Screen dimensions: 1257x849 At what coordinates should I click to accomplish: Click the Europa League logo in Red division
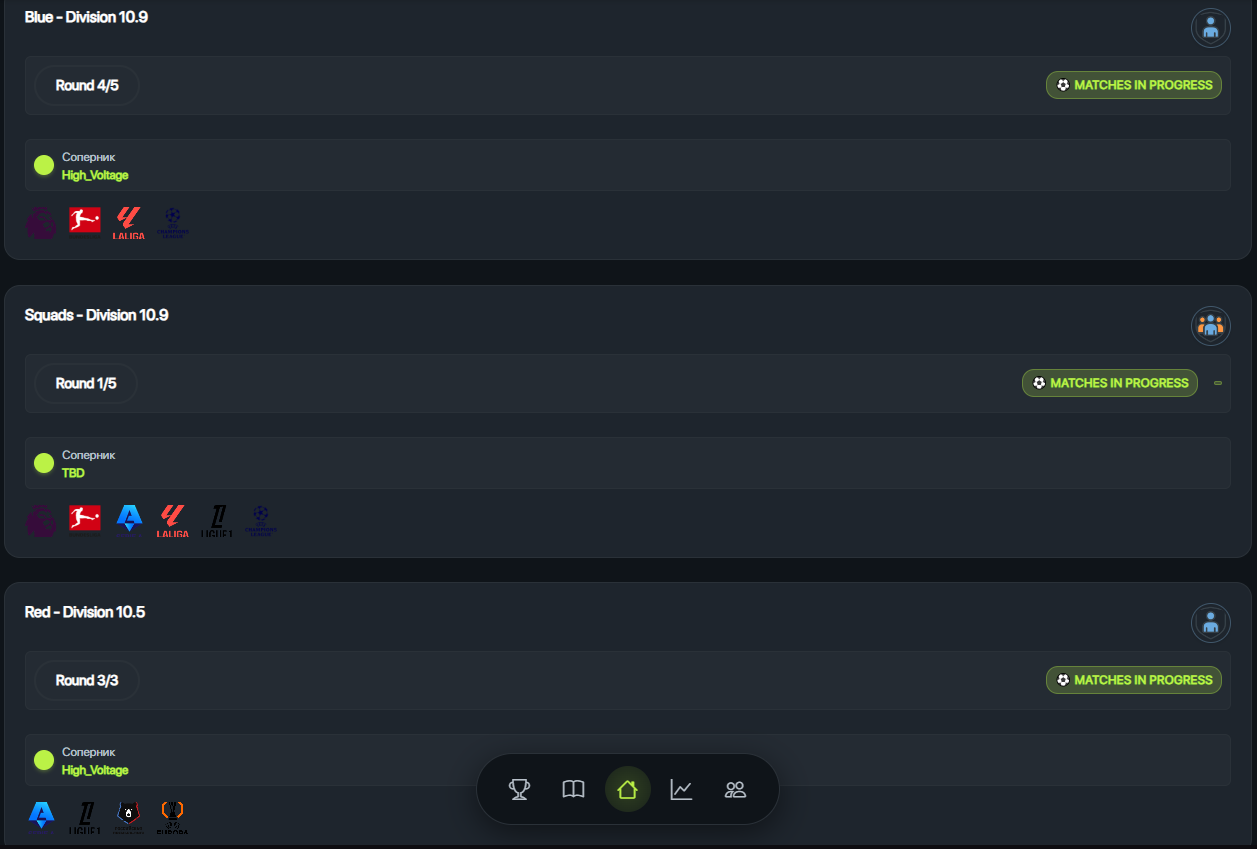coord(173,816)
